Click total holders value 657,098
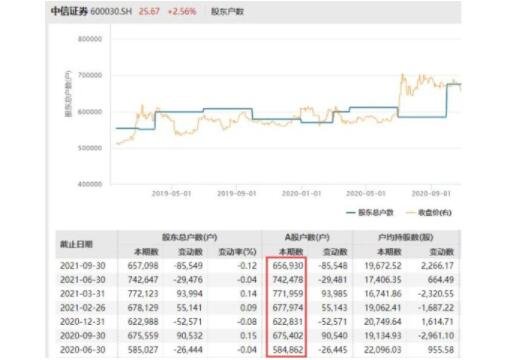Viewport: 507px width, 360px height. point(143,266)
